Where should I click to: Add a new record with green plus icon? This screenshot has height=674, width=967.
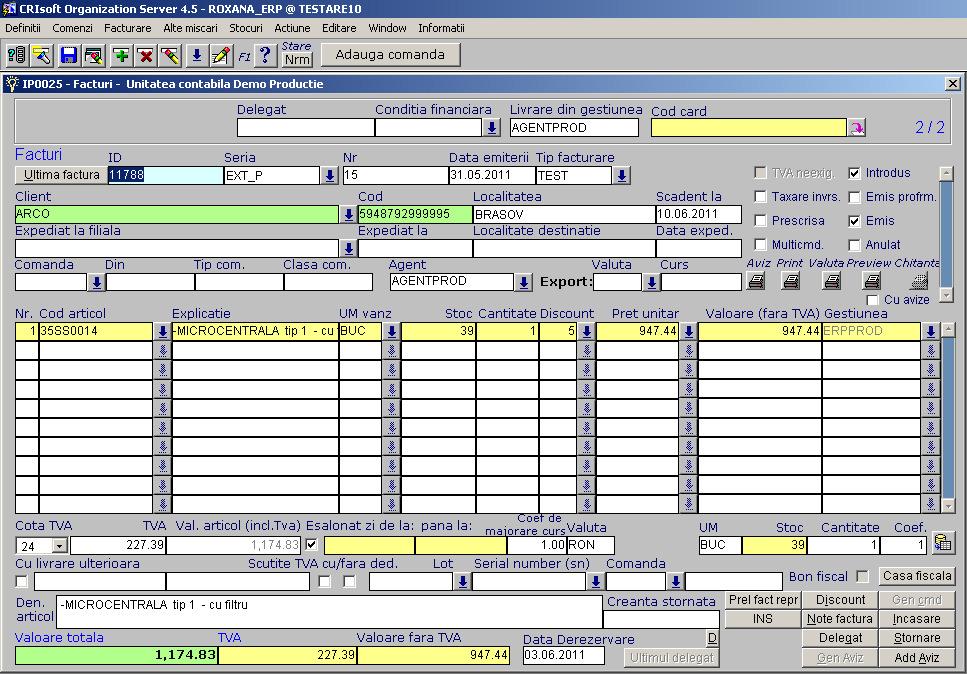(x=121, y=55)
